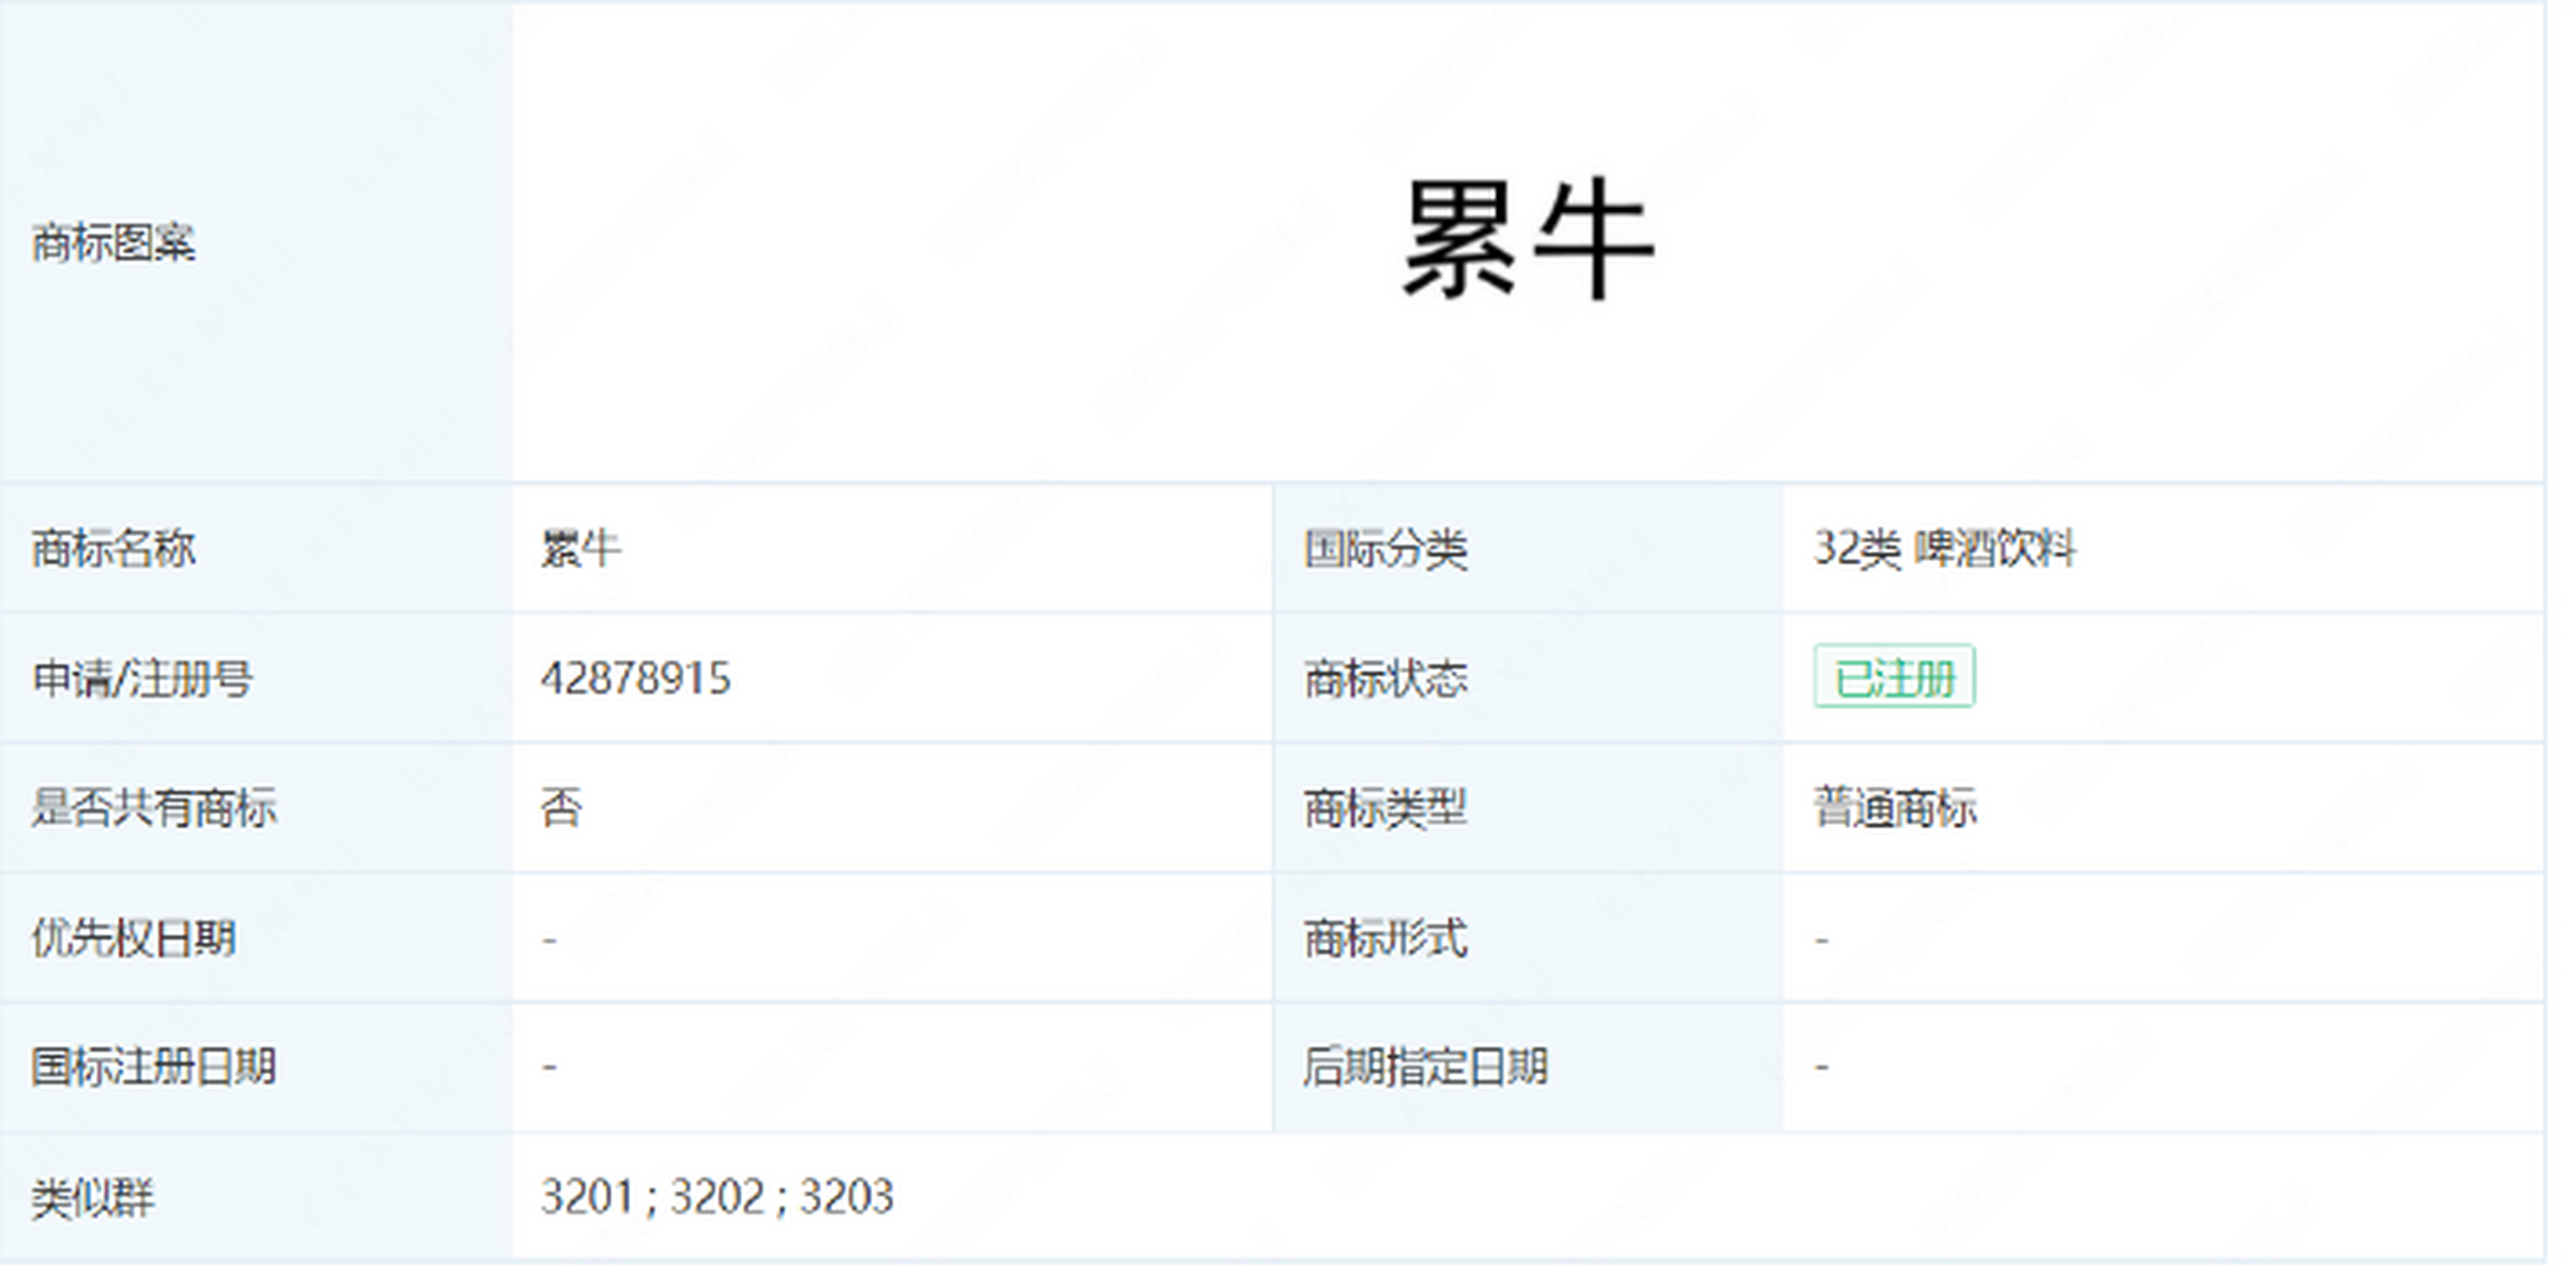
Task: Click the 商标形式 label
Action: point(1385,938)
